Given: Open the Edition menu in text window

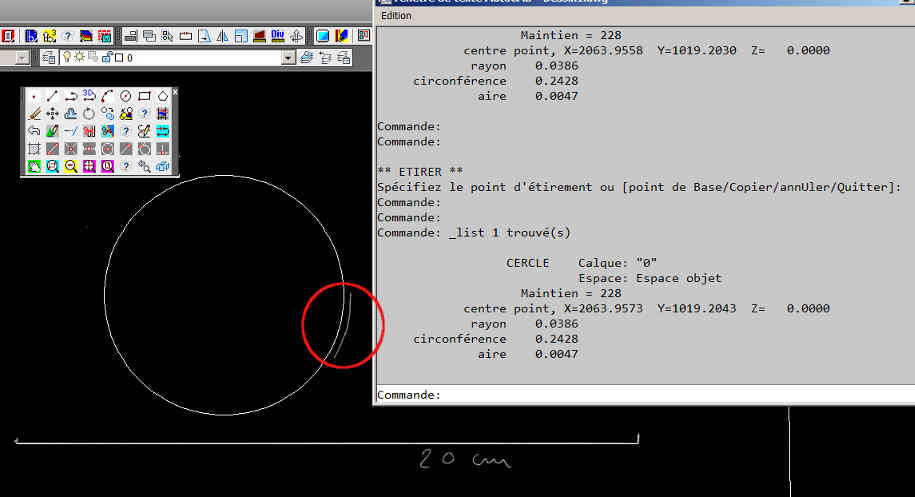Looking at the screenshot, I should 396,16.
